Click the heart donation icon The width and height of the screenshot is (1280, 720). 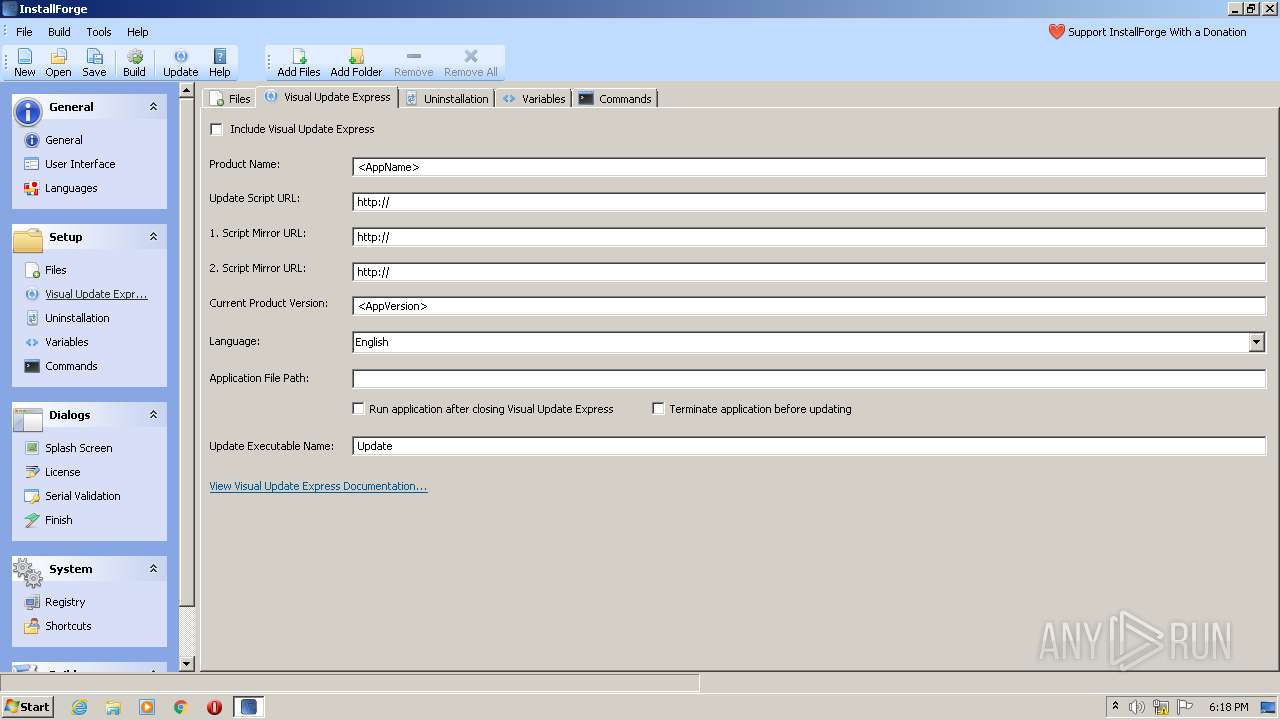point(1057,32)
